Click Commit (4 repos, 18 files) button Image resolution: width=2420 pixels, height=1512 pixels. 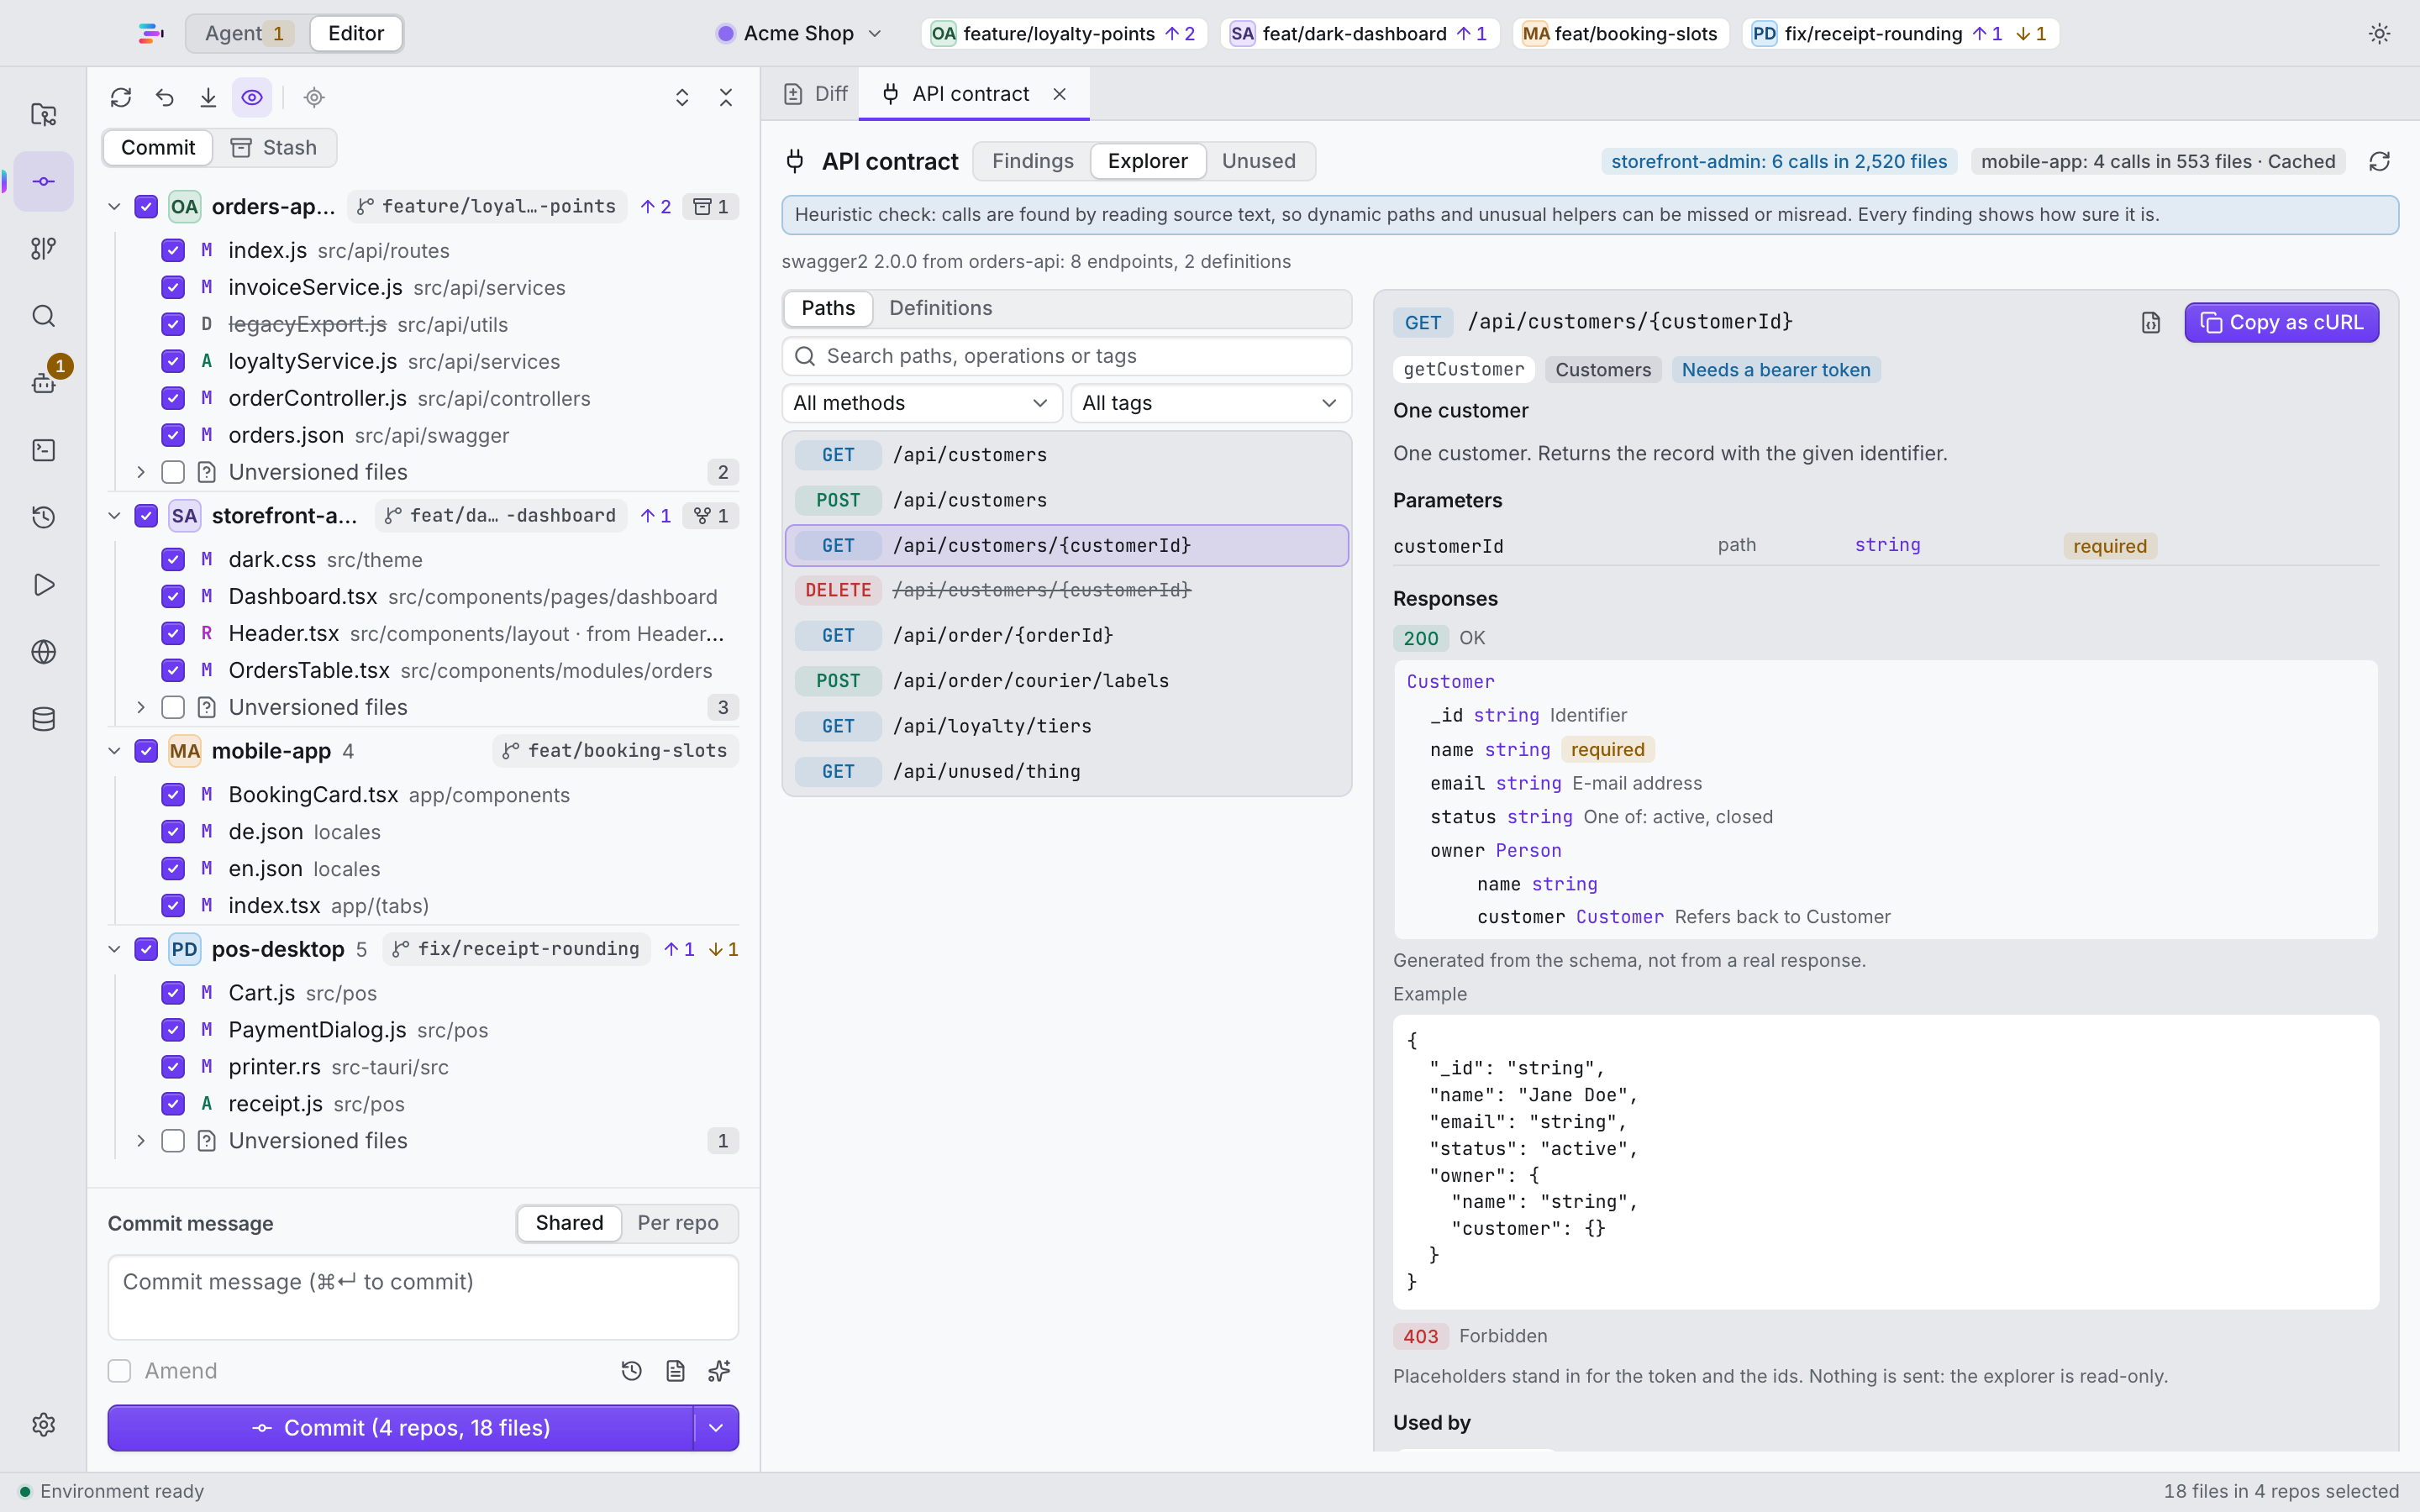coord(400,1428)
